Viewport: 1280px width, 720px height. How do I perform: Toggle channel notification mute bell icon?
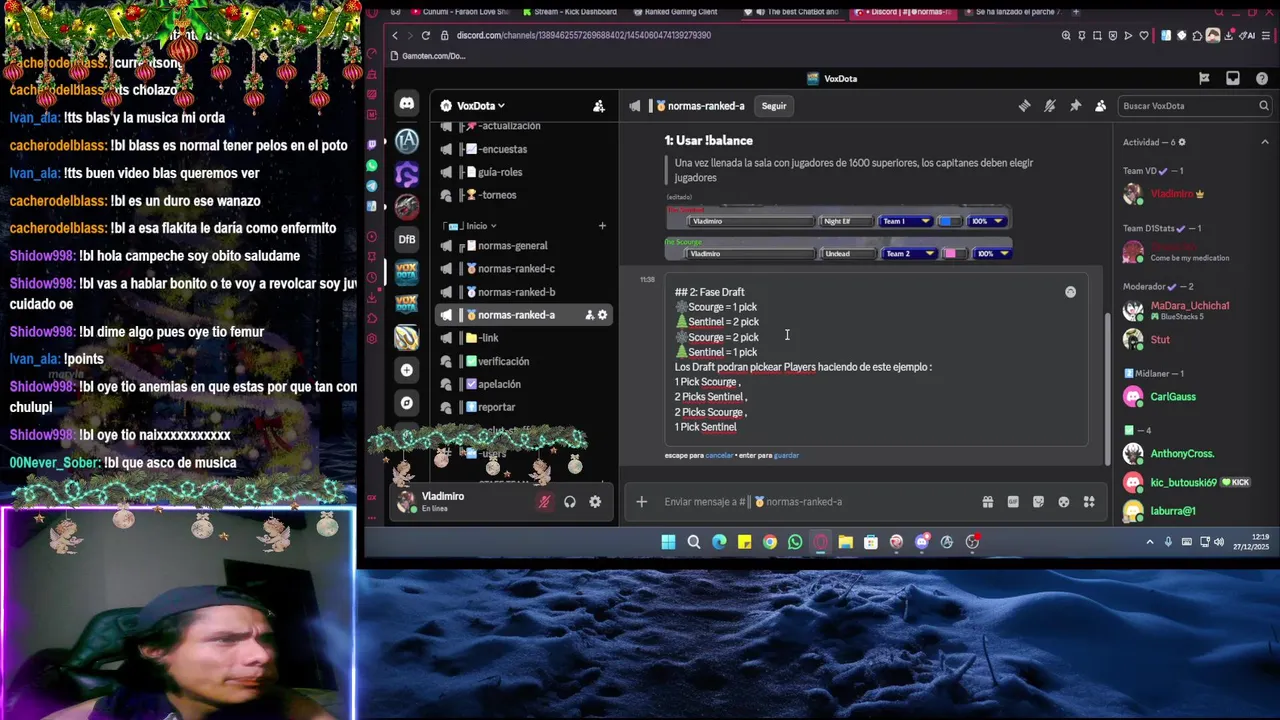(1049, 106)
